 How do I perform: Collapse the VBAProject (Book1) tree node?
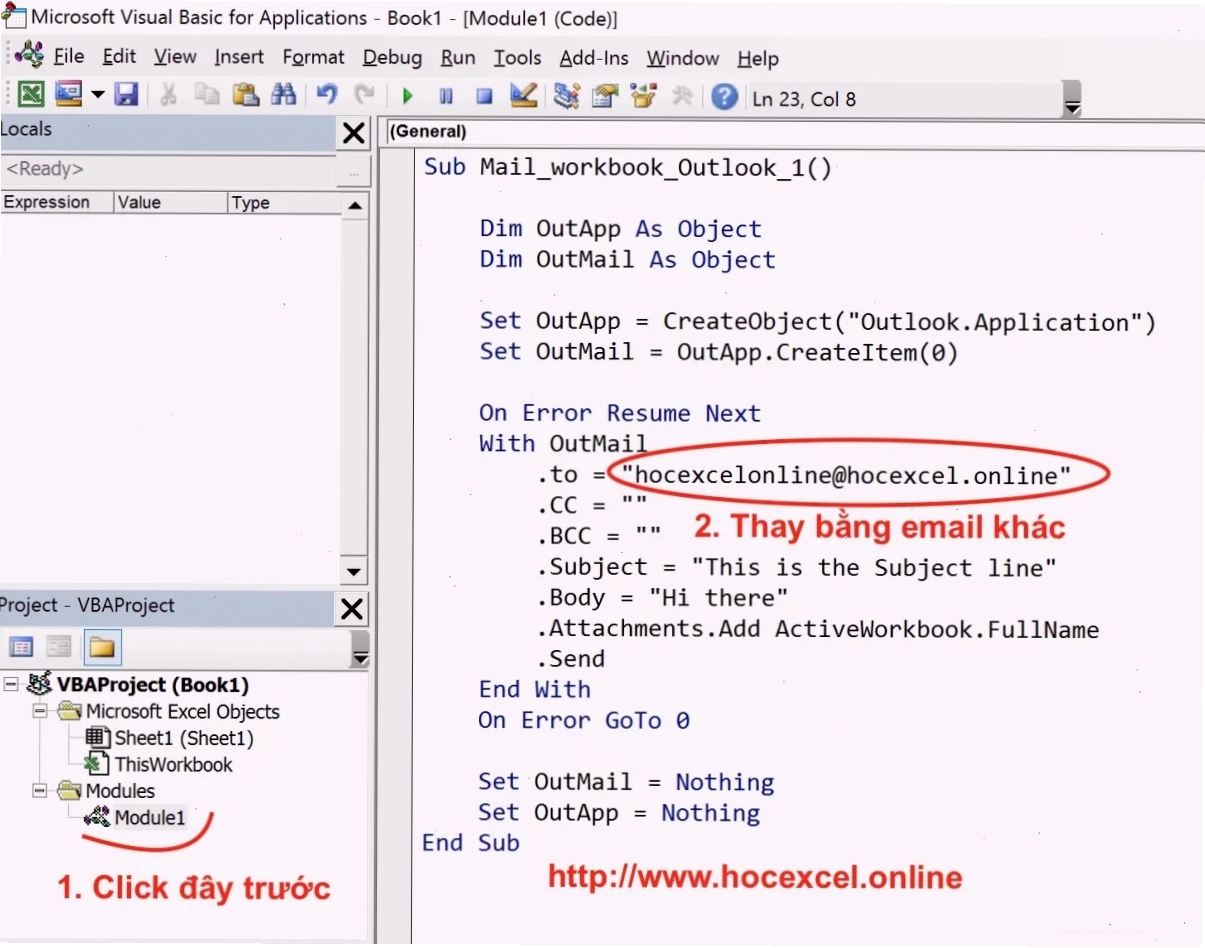click(x=10, y=685)
